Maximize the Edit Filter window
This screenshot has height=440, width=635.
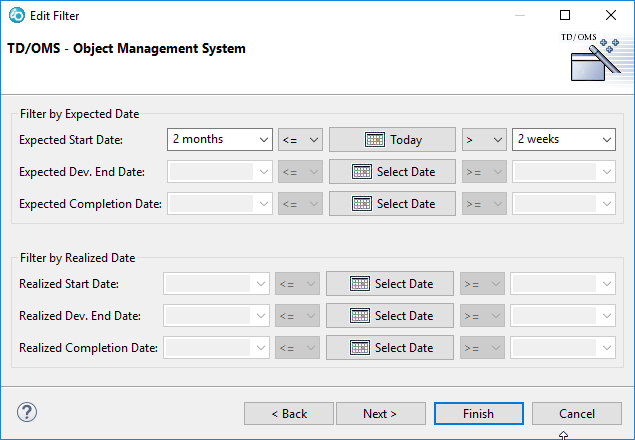click(565, 16)
